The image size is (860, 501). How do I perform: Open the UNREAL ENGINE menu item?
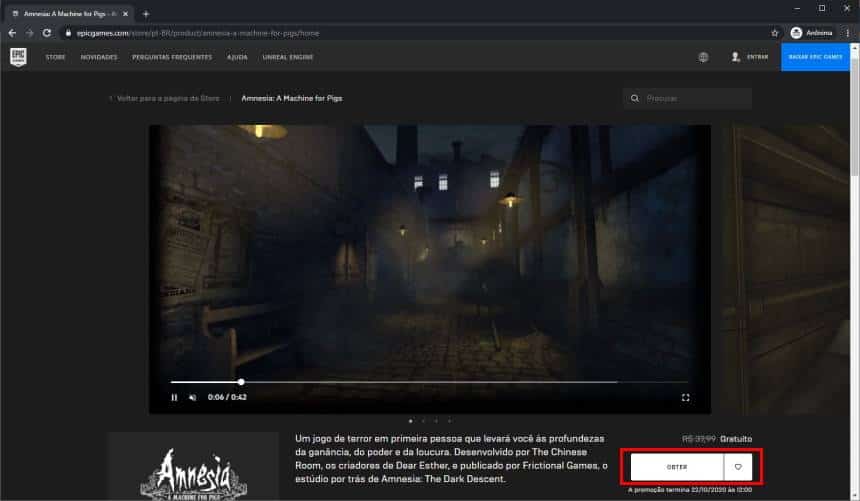(x=287, y=57)
